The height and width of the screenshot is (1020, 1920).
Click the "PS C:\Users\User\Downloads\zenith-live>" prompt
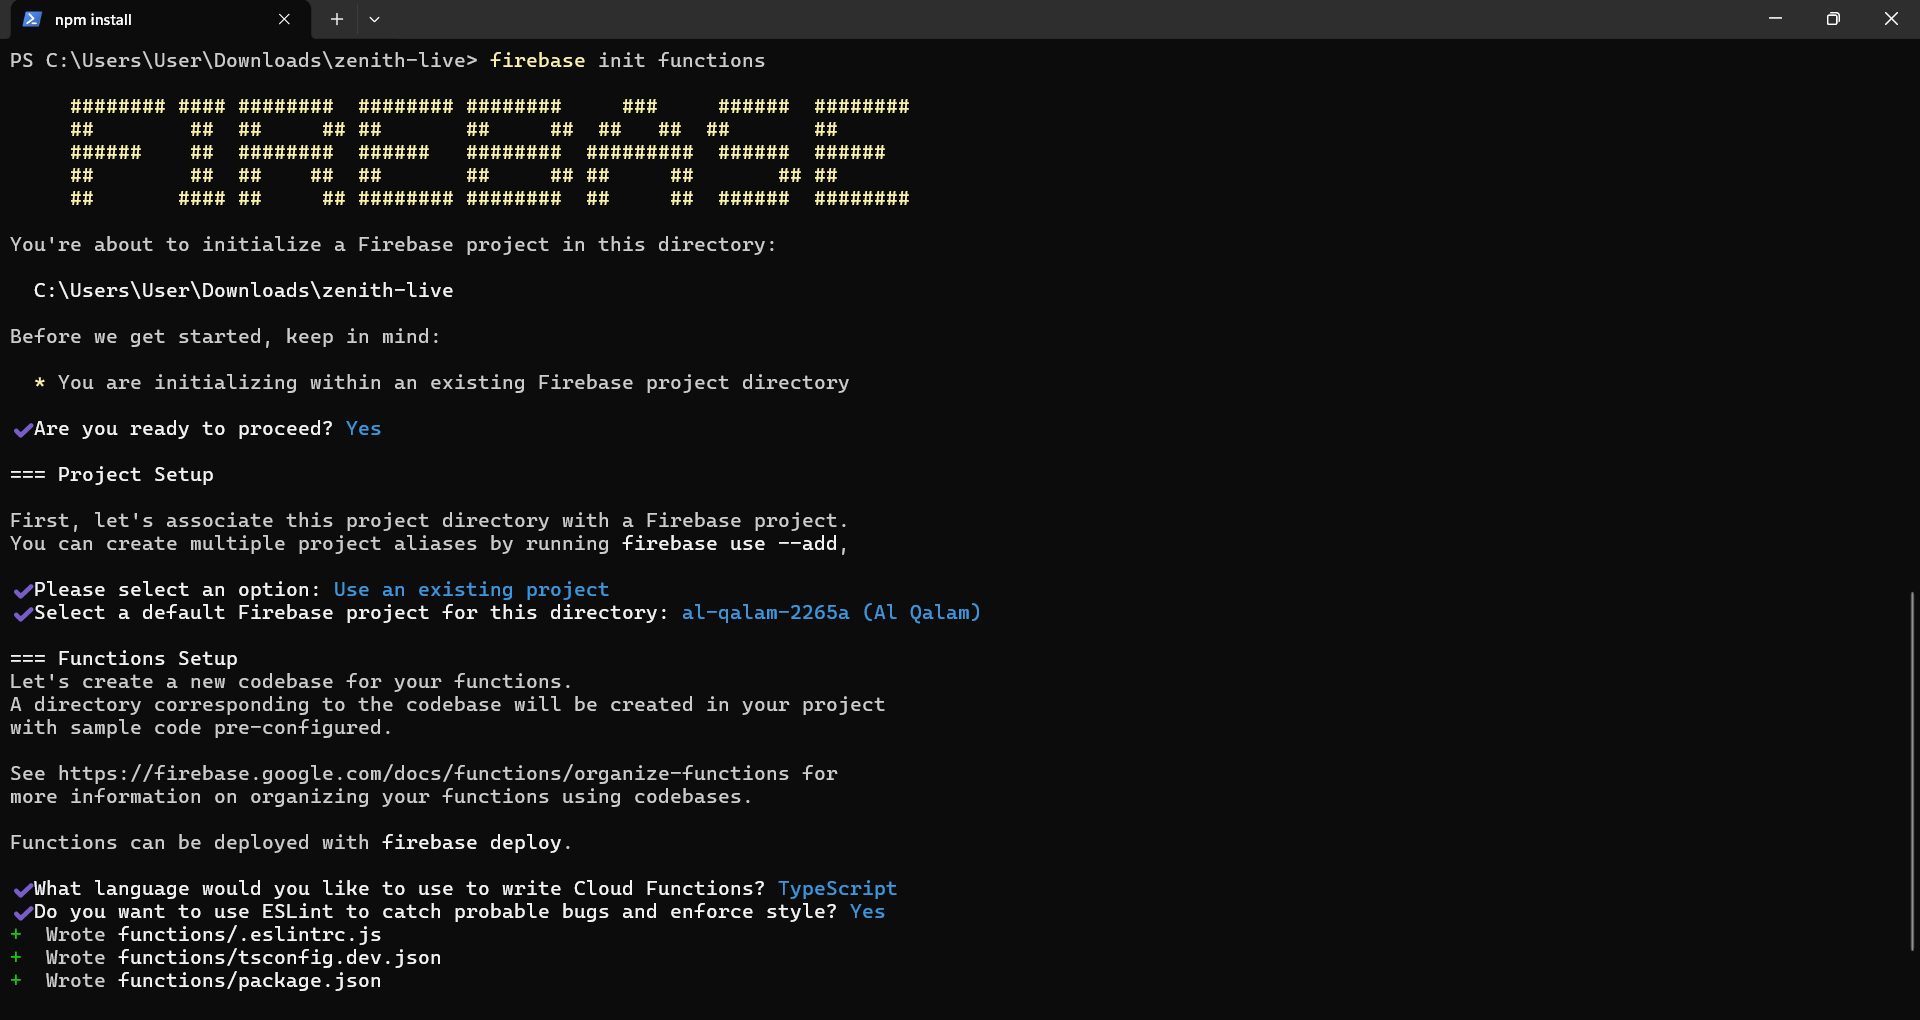[x=244, y=61]
